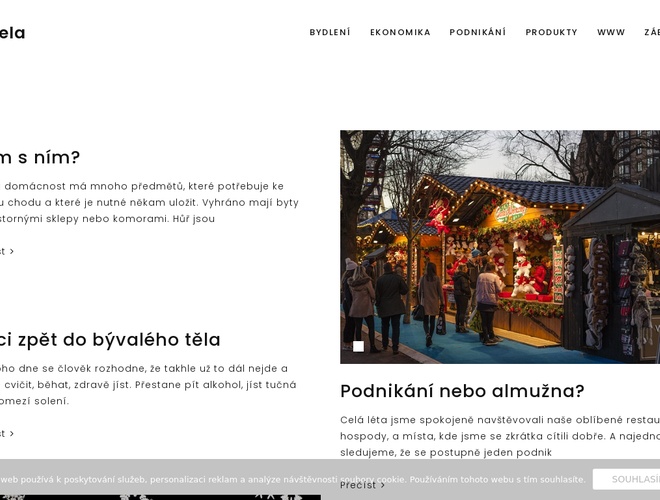Click the small white square on the market image

click(358, 346)
